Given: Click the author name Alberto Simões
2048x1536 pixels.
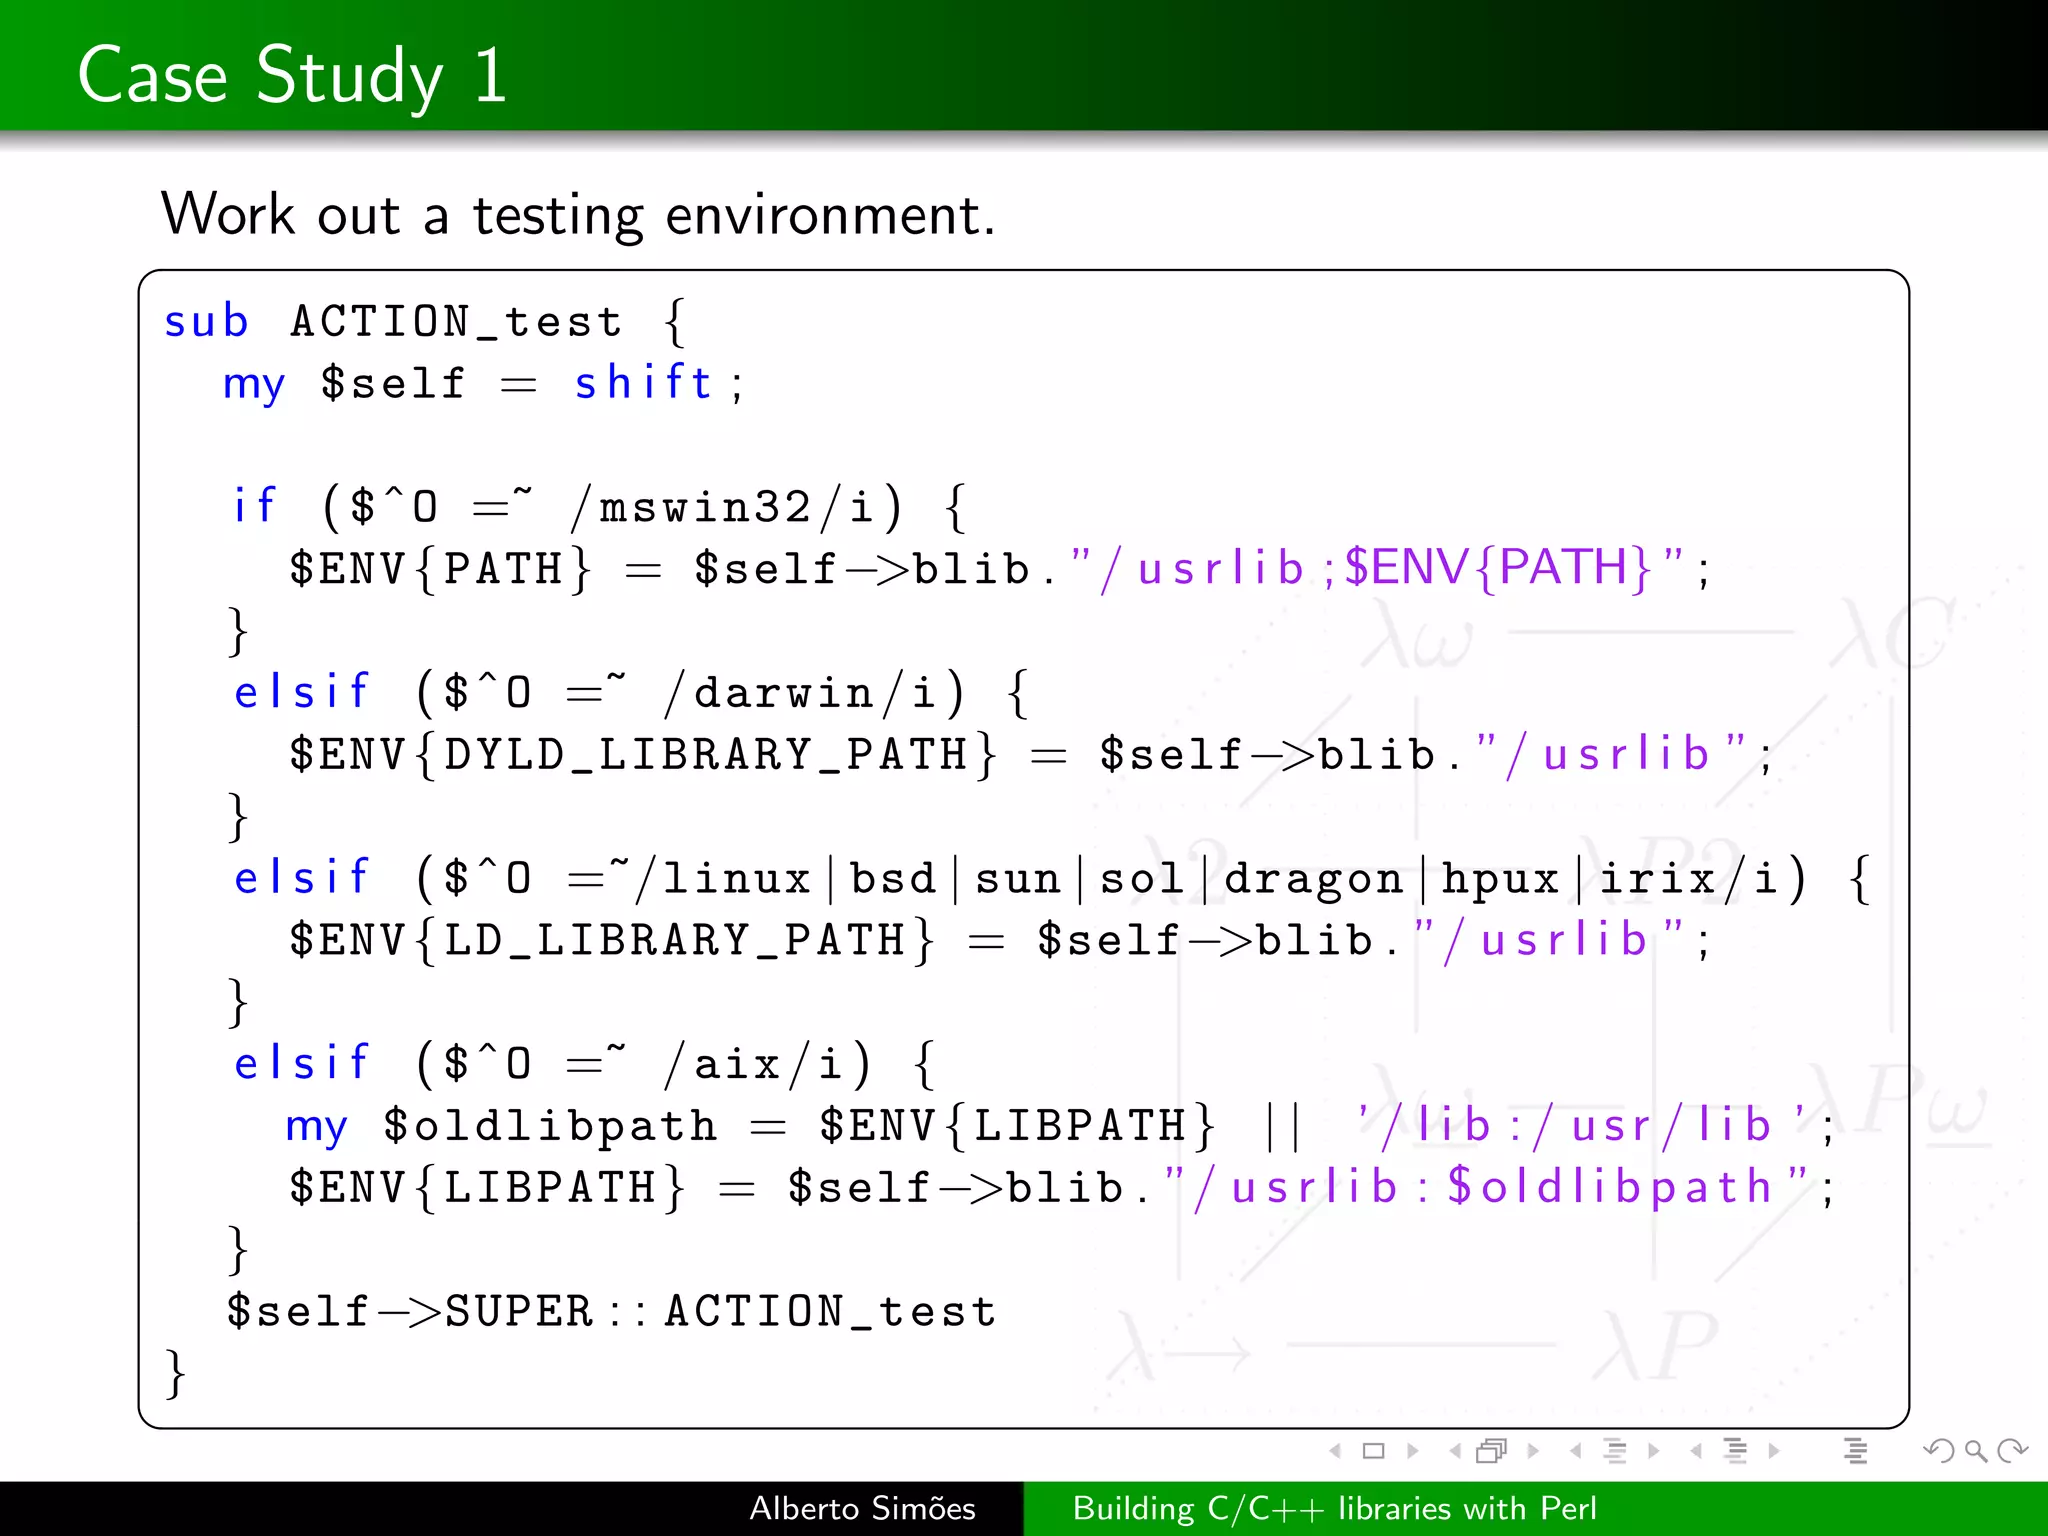Looking at the screenshot, I should pyautogui.click(x=862, y=1508).
